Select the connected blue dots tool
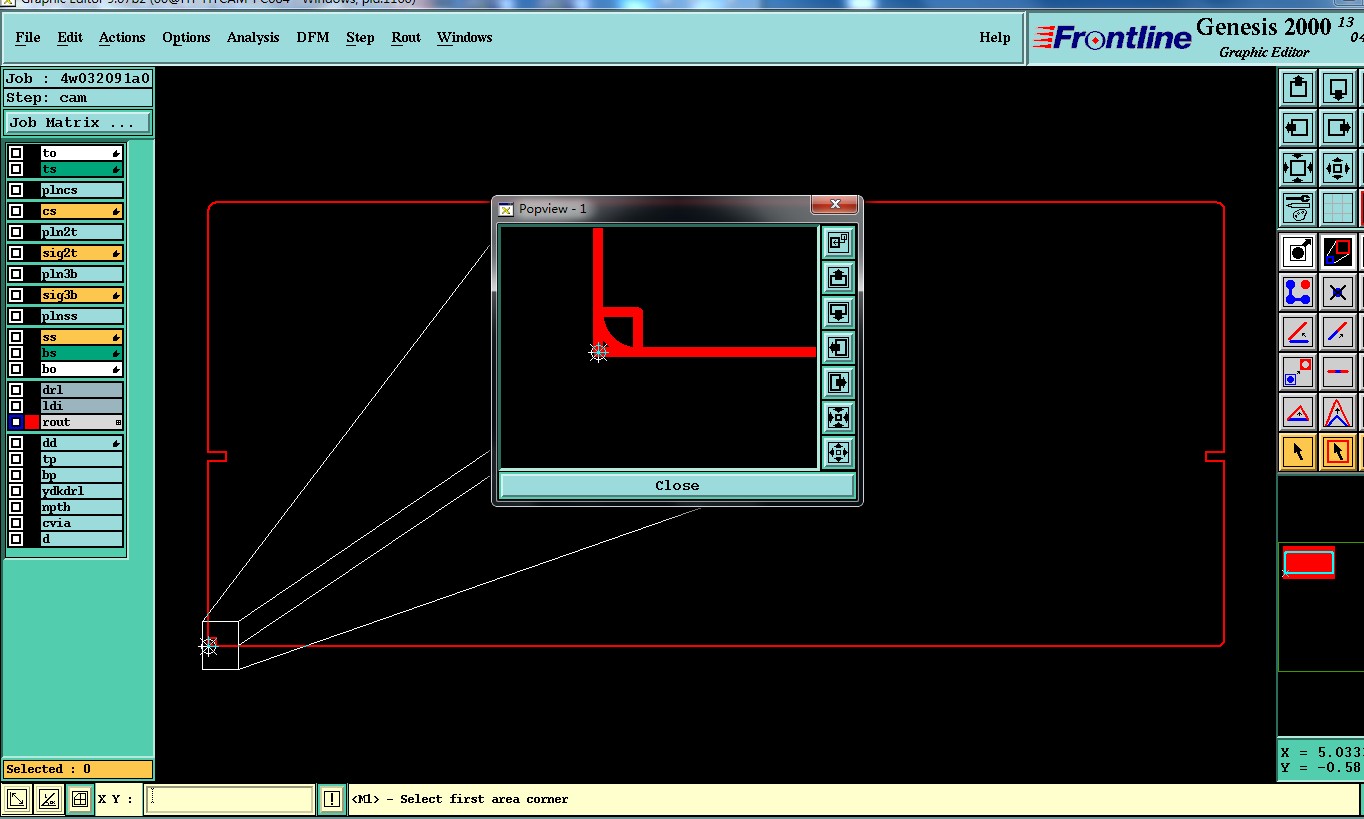Image resolution: width=1364 pixels, height=819 pixels. click(x=1298, y=292)
